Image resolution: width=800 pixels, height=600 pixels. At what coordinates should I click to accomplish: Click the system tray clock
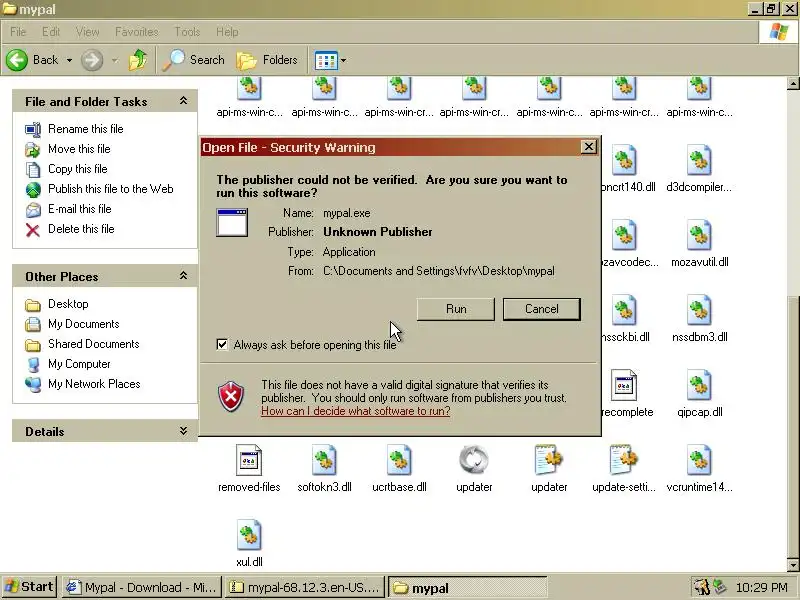click(762, 588)
